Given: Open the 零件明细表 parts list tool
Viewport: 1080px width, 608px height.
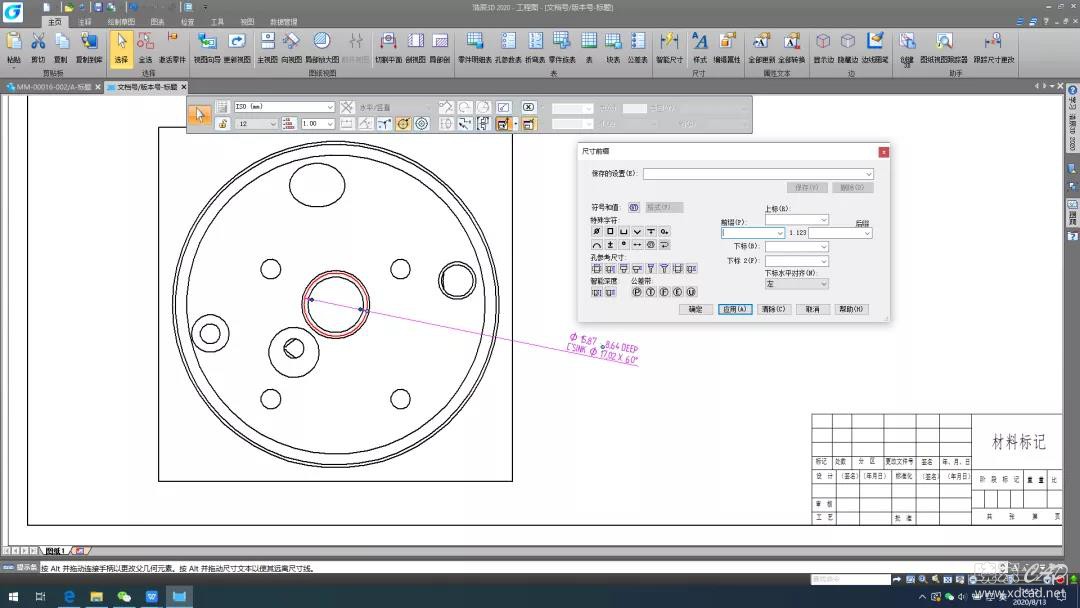Looking at the screenshot, I should pyautogui.click(x=475, y=41).
